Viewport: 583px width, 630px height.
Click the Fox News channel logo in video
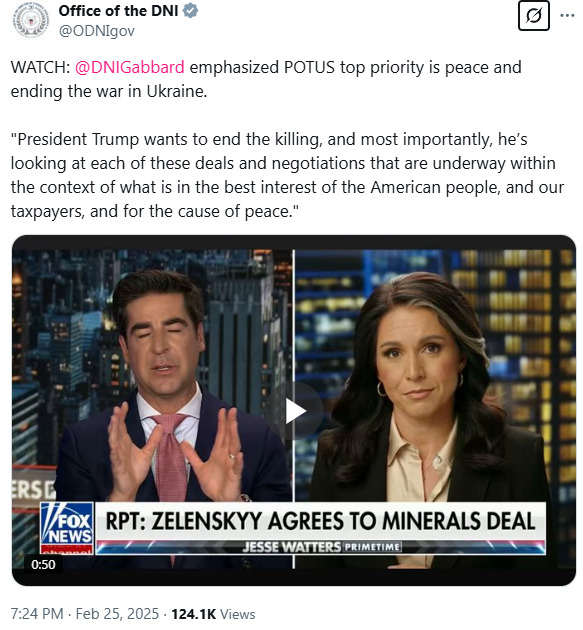click(67, 528)
